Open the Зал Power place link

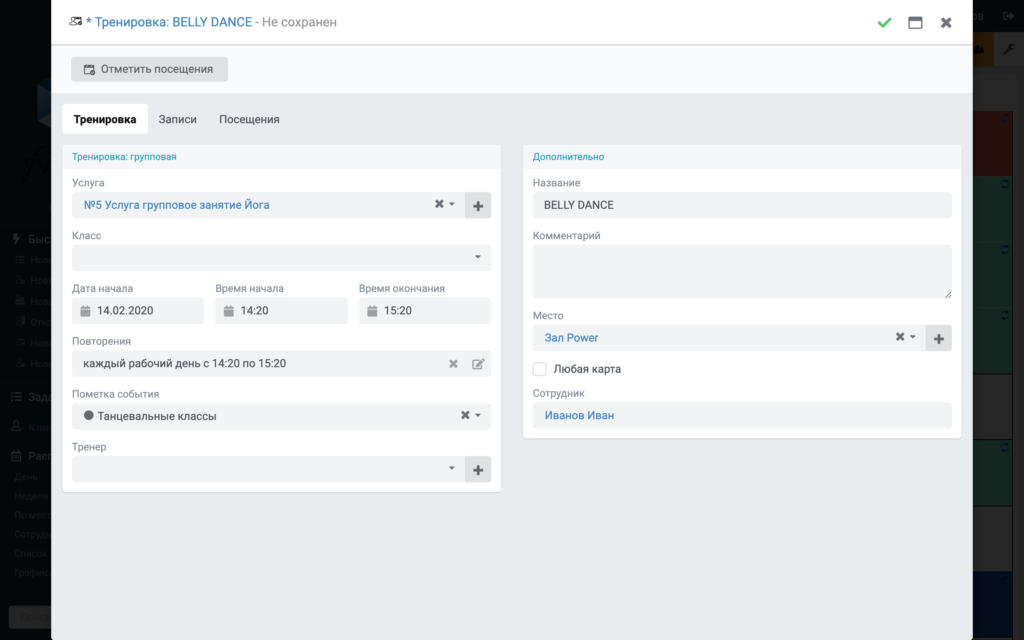(571, 338)
